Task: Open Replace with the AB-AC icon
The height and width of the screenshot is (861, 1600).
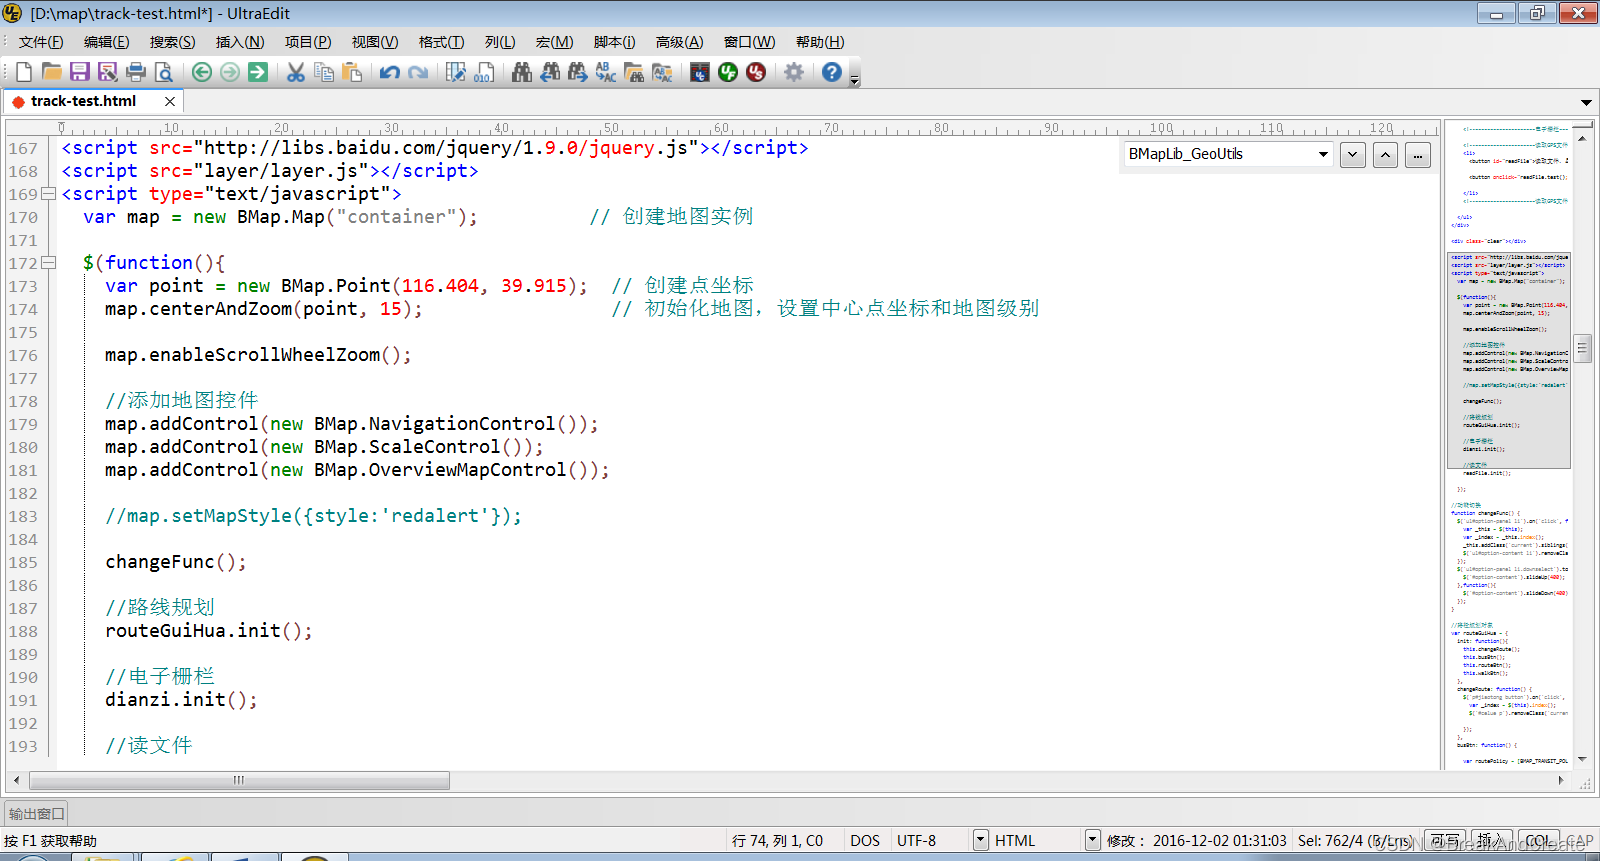Action: point(605,72)
